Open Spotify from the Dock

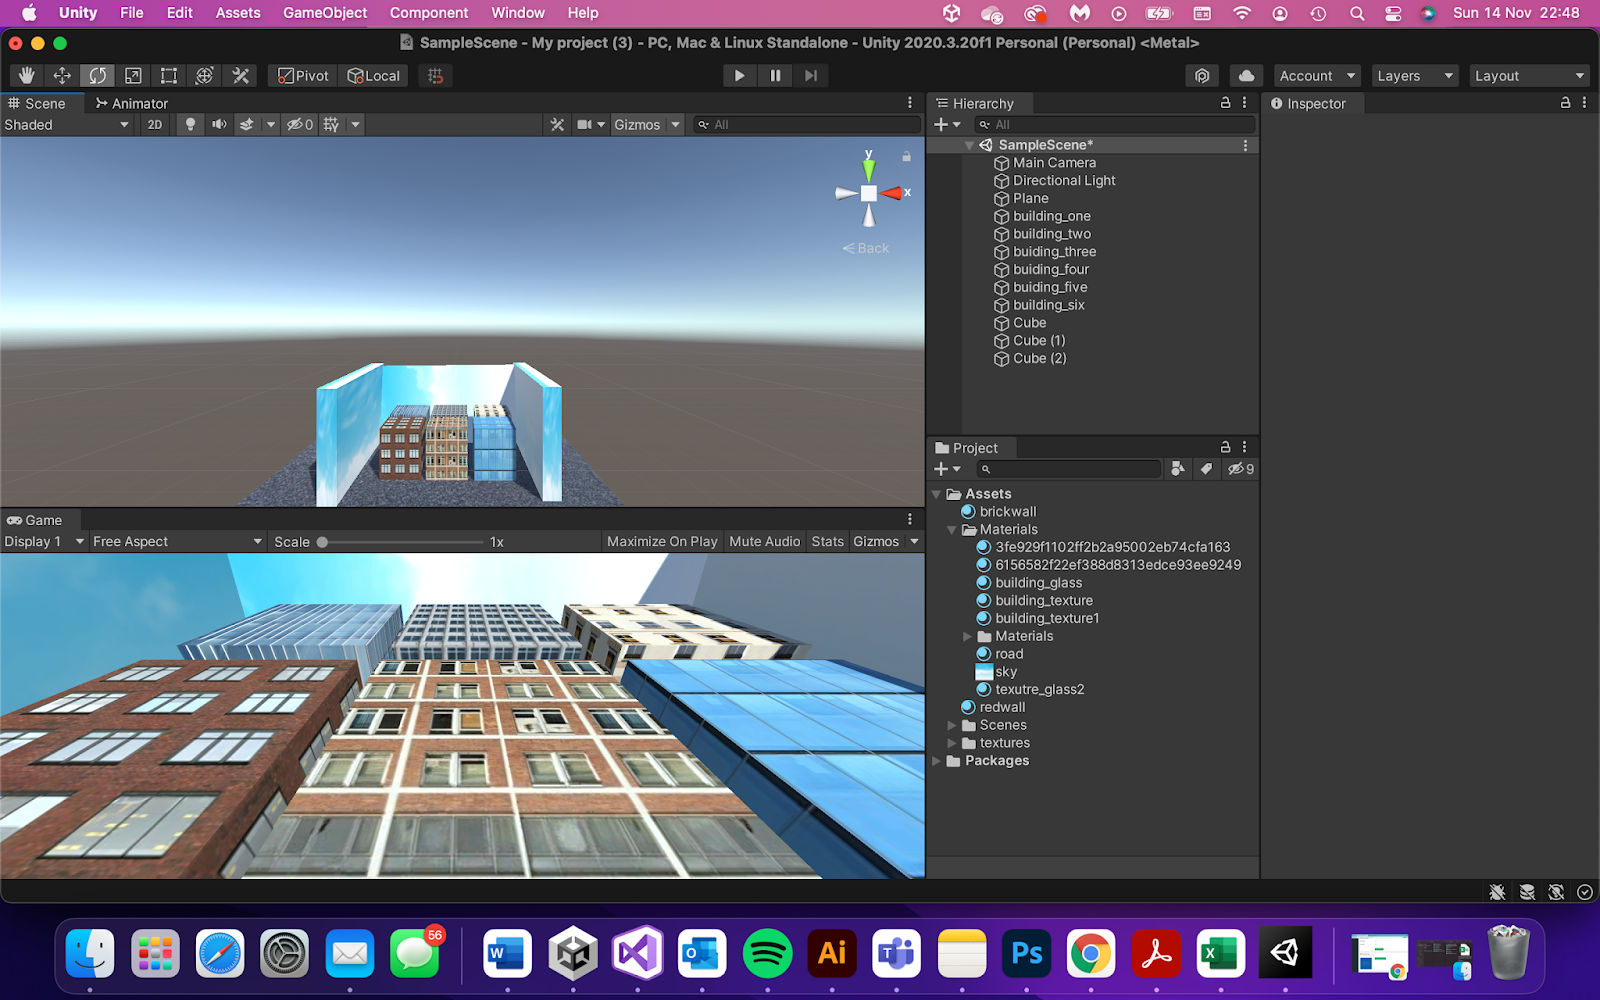coord(767,953)
